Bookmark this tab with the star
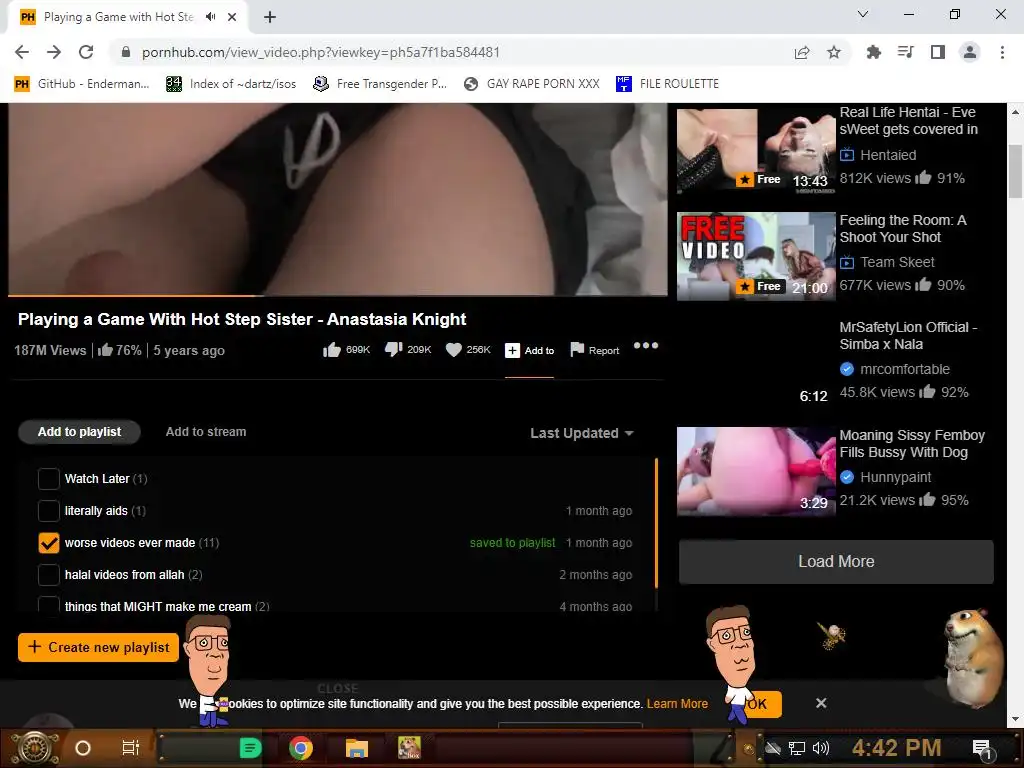The height and width of the screenshot is (768, 1024). [x=834, y=52]
